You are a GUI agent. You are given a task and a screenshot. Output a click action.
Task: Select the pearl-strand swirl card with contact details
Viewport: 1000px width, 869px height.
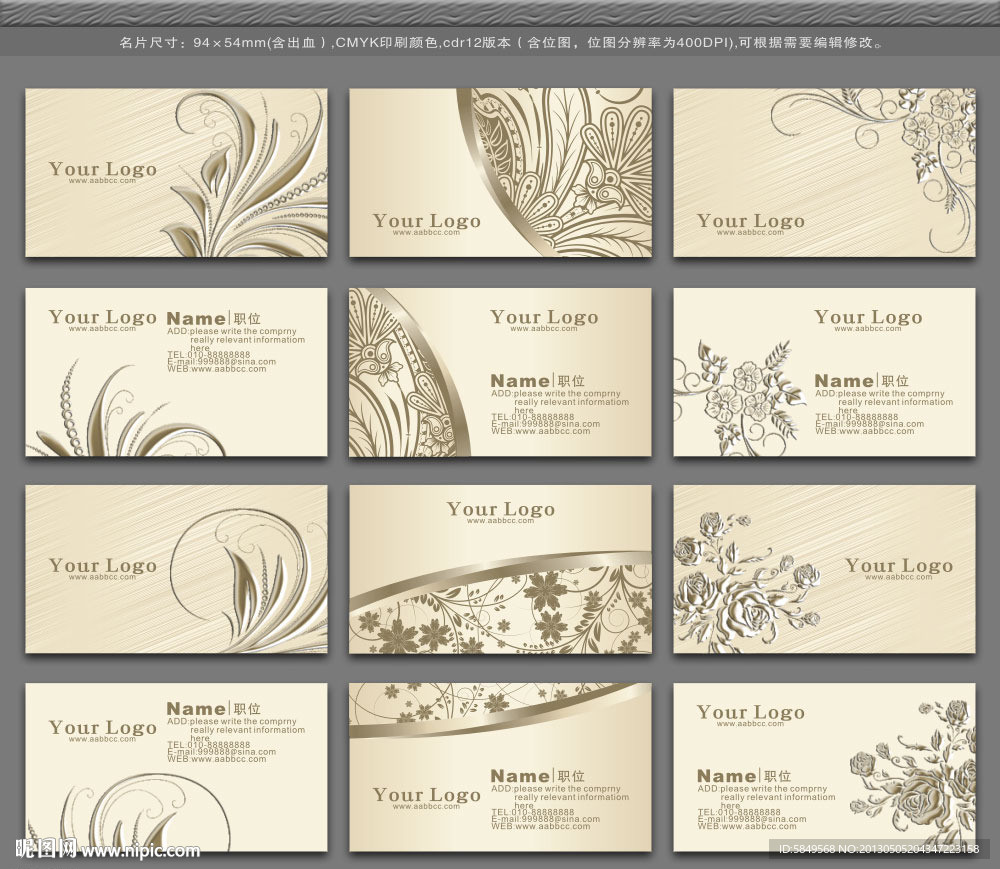(x=177, y=372)
